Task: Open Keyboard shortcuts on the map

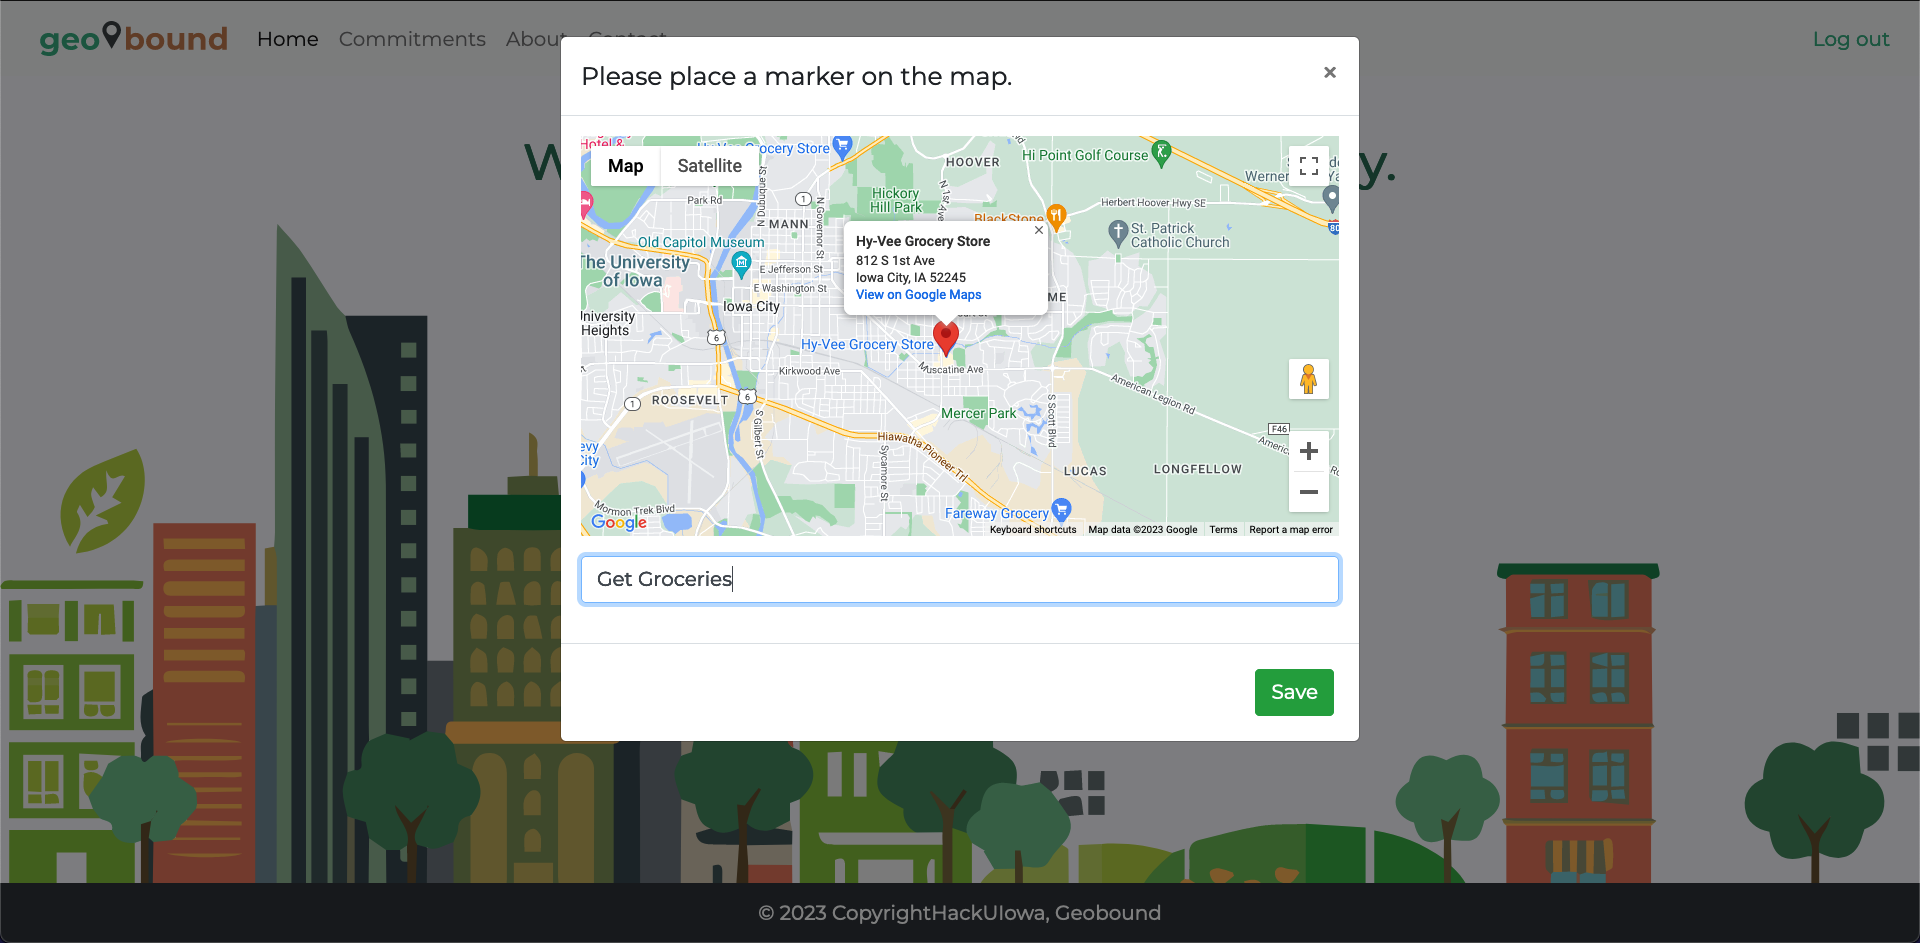Action: (x=1033, y=530)
